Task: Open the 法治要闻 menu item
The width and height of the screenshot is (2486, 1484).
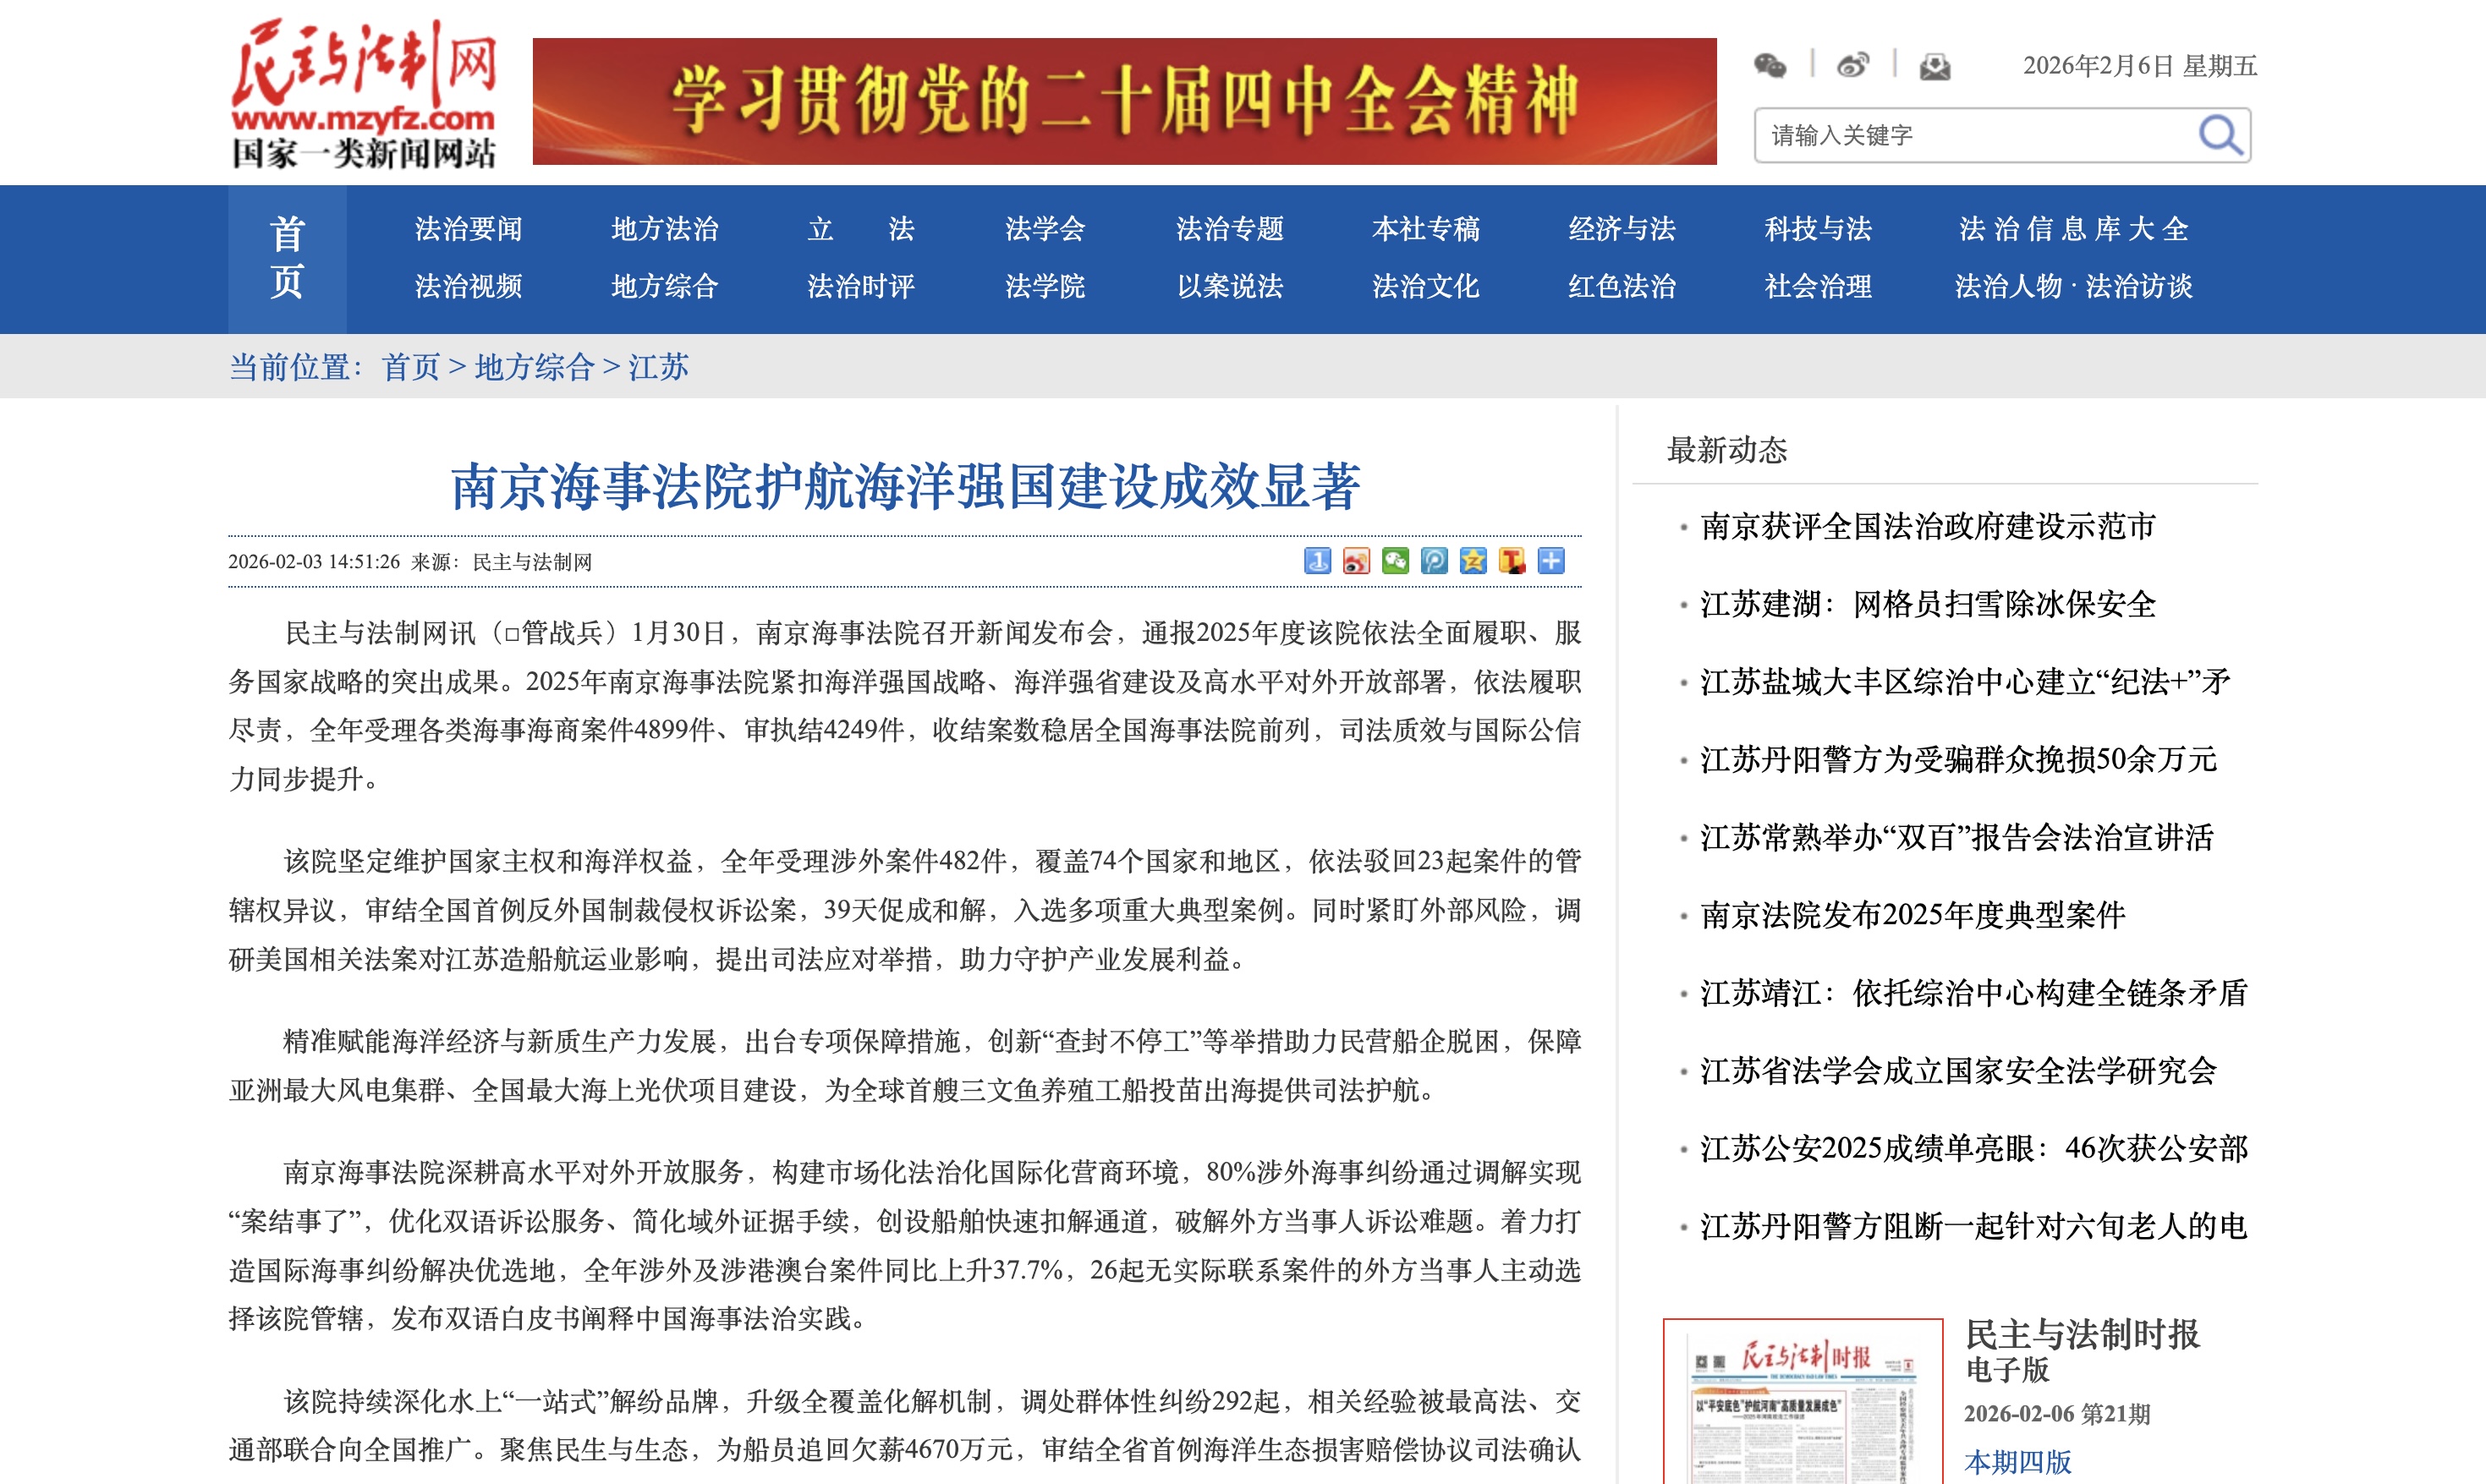Action: coord(468,229)
